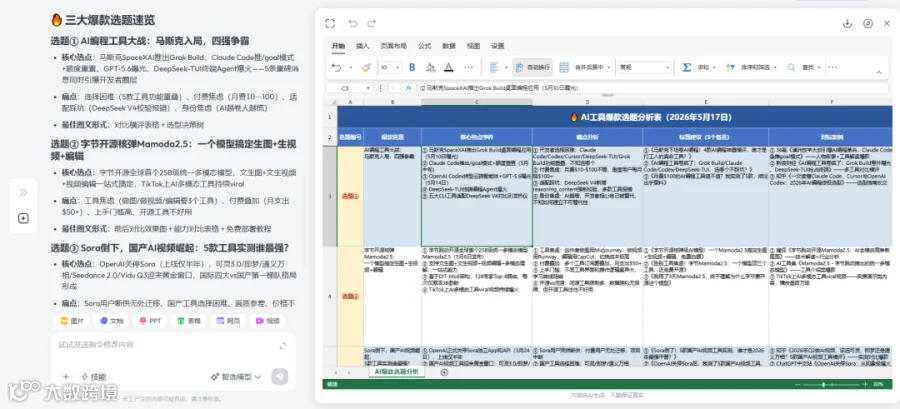Open the font size dropdown
The height and width of the screenshot is (409, 900).
click(x=397, y=68)
